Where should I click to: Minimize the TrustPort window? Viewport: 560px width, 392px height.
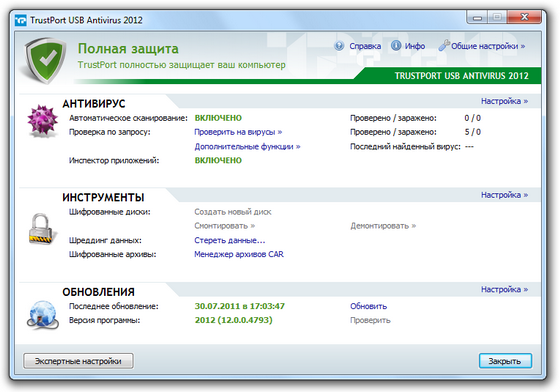(478, 17)
